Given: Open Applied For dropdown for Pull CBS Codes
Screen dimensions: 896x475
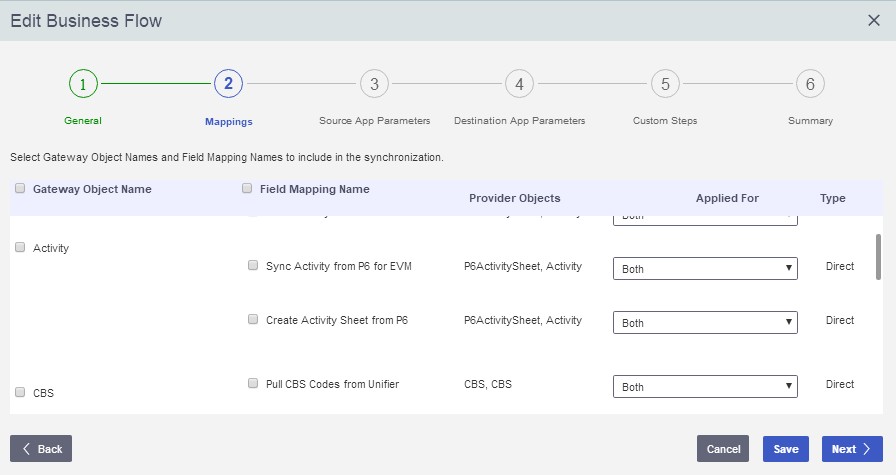Looking at the screenshot, I should [x=705, y=386].
